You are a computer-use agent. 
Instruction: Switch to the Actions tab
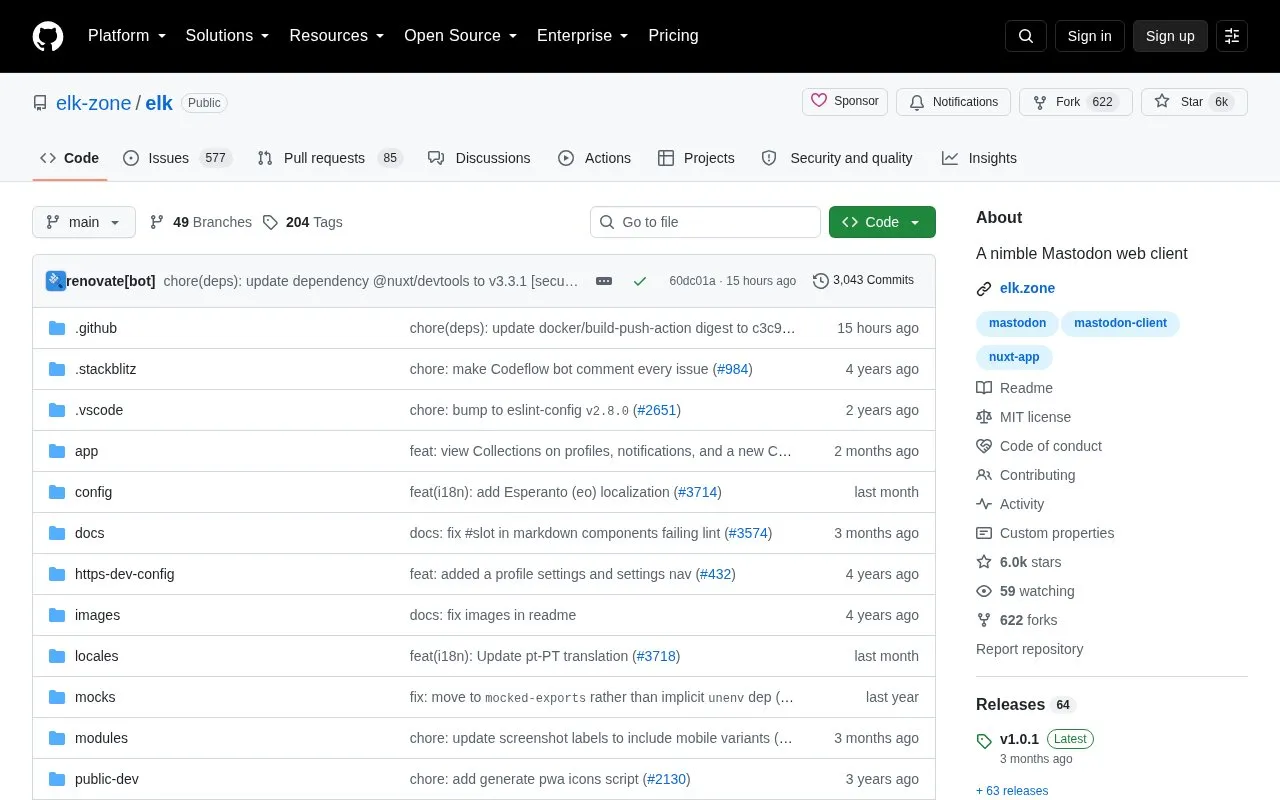tap(595, 158)
